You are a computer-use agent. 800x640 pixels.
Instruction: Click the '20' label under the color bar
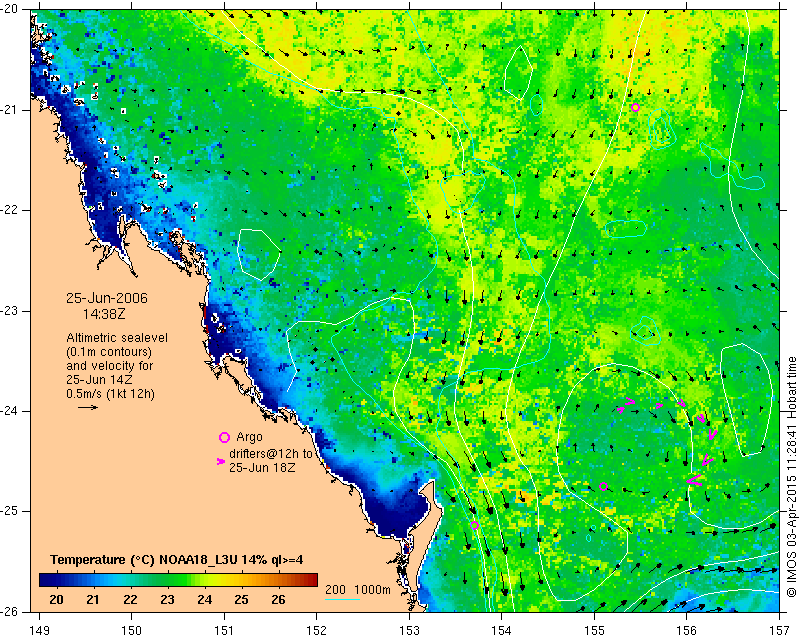tap(56, 599)
